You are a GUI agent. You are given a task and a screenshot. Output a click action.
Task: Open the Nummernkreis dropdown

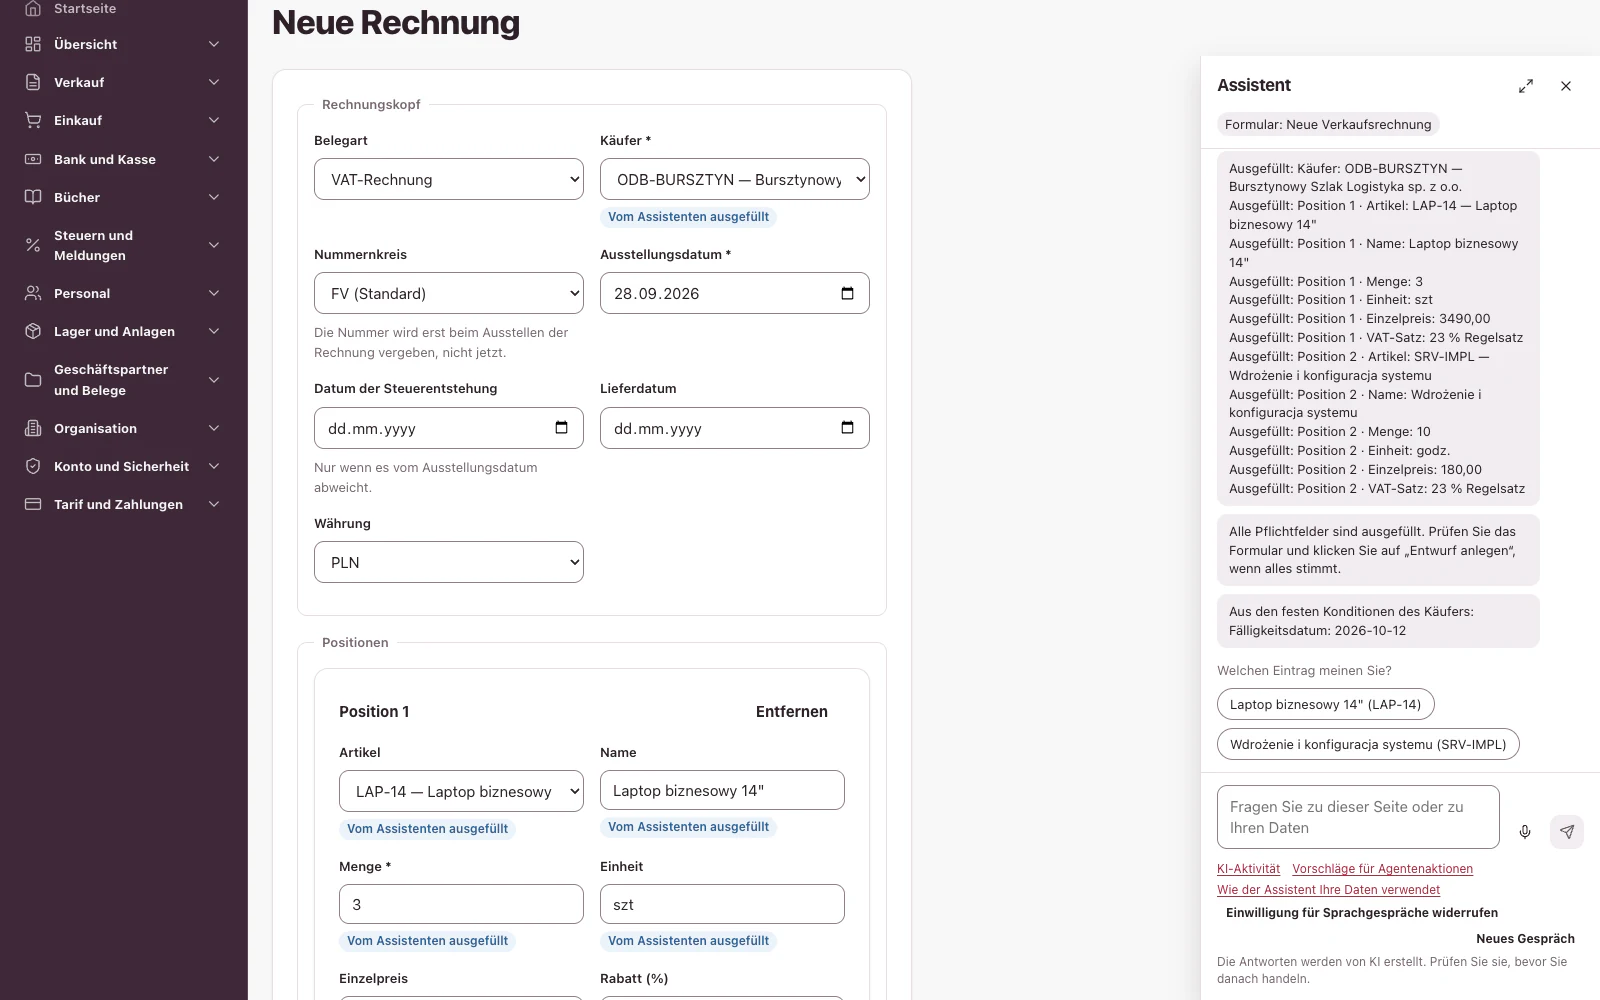tap(449, 293)
